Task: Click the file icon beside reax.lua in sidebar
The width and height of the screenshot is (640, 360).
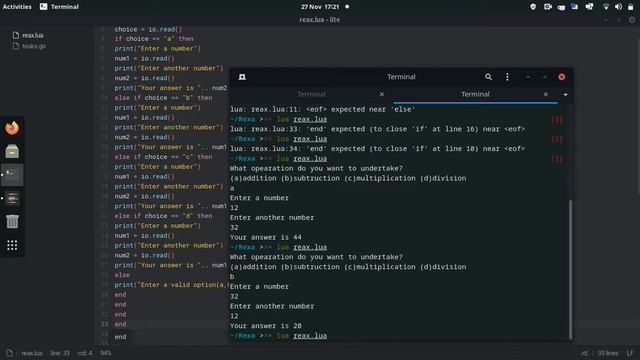Action: click(16, 36)
